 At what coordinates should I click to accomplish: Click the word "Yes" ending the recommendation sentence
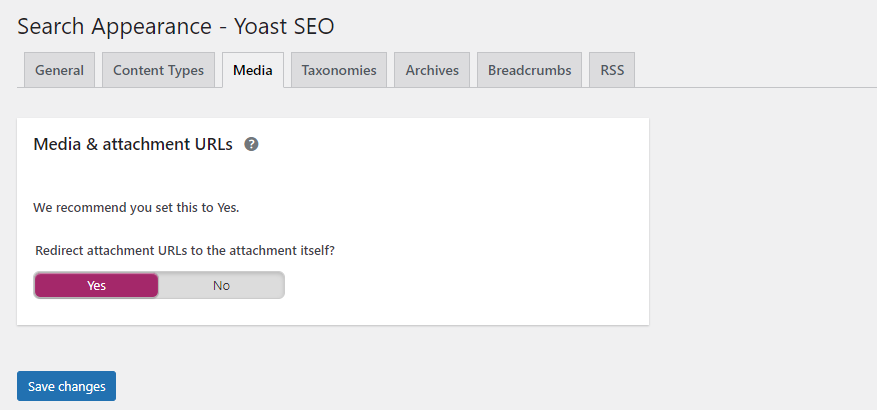[227, 208]
